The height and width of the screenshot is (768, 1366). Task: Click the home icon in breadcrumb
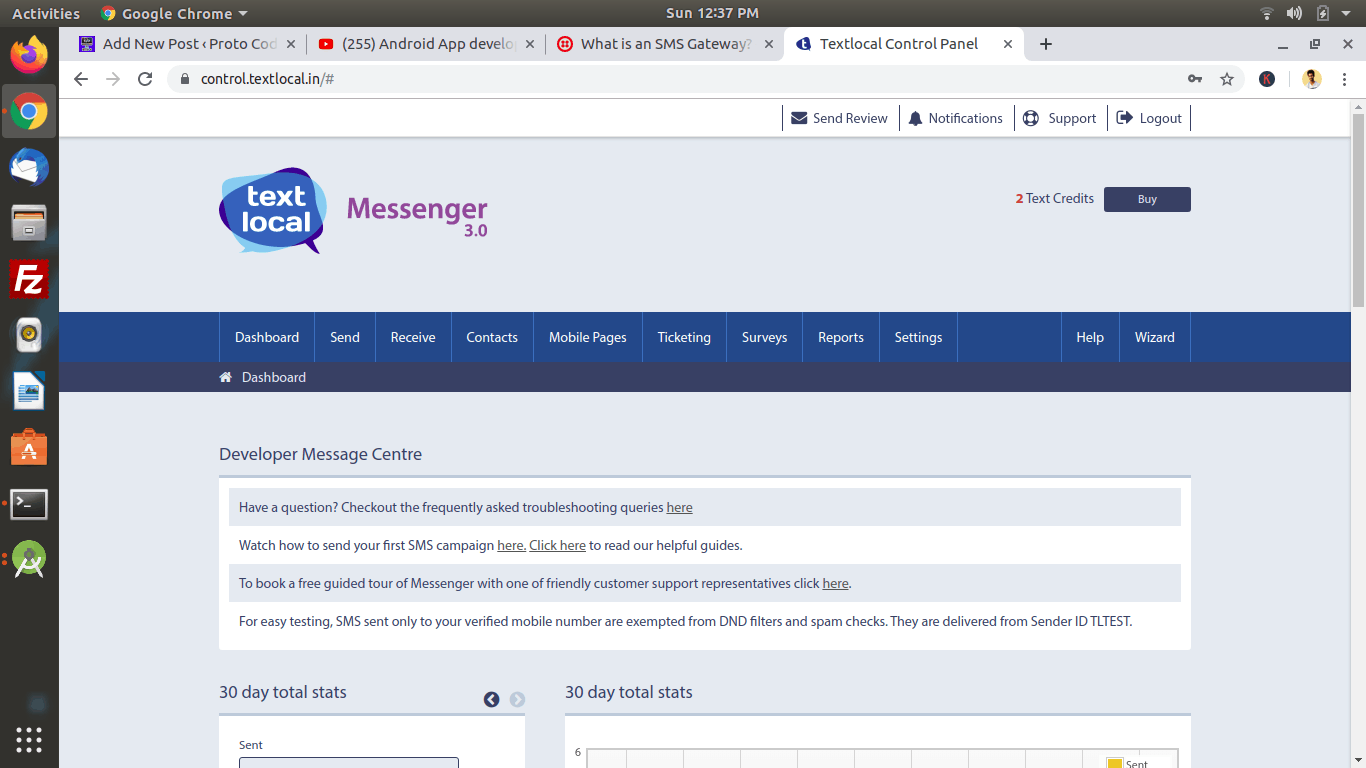click(x=226, y=377)
